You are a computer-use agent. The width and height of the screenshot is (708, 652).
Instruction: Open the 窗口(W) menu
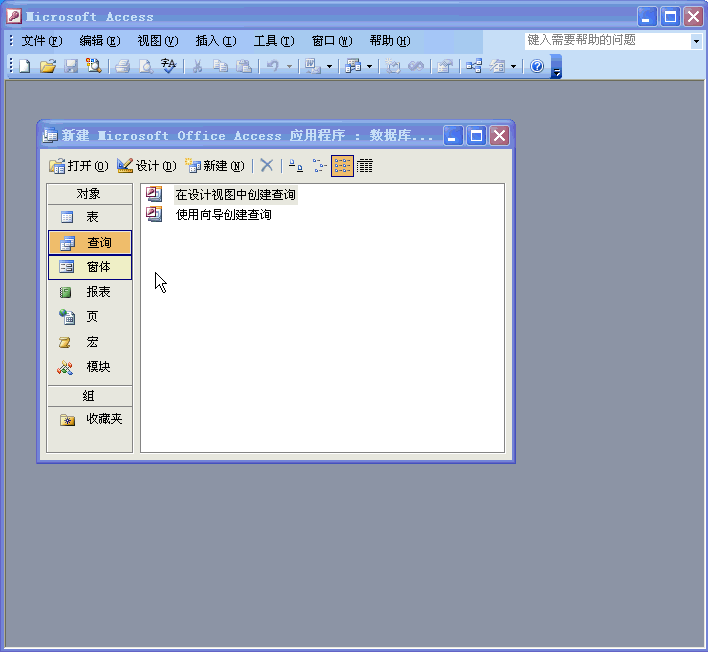[332, 41]
